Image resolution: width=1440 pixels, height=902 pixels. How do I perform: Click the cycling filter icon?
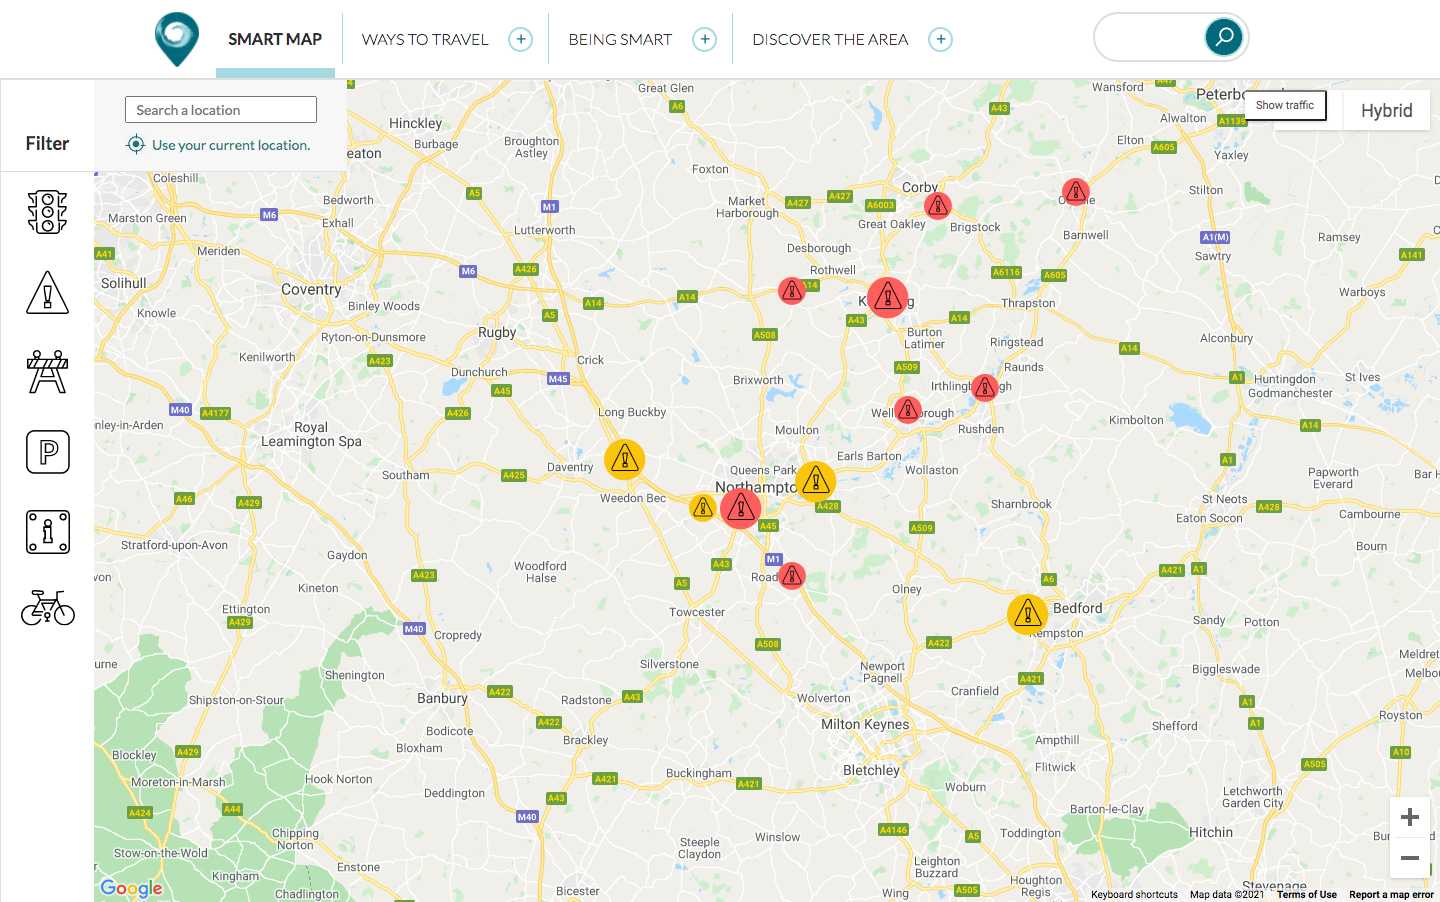coord(47,607)
